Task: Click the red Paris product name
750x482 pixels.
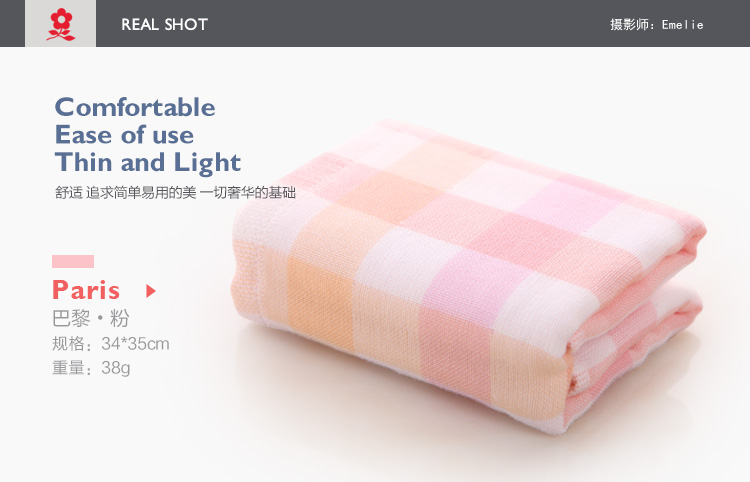Action: point(86,290)
